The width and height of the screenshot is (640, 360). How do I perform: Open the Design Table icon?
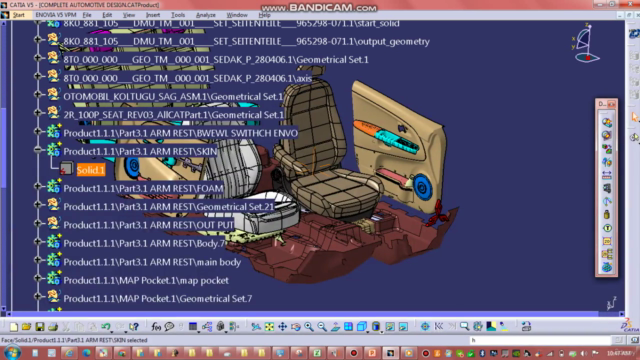(193, 326)
